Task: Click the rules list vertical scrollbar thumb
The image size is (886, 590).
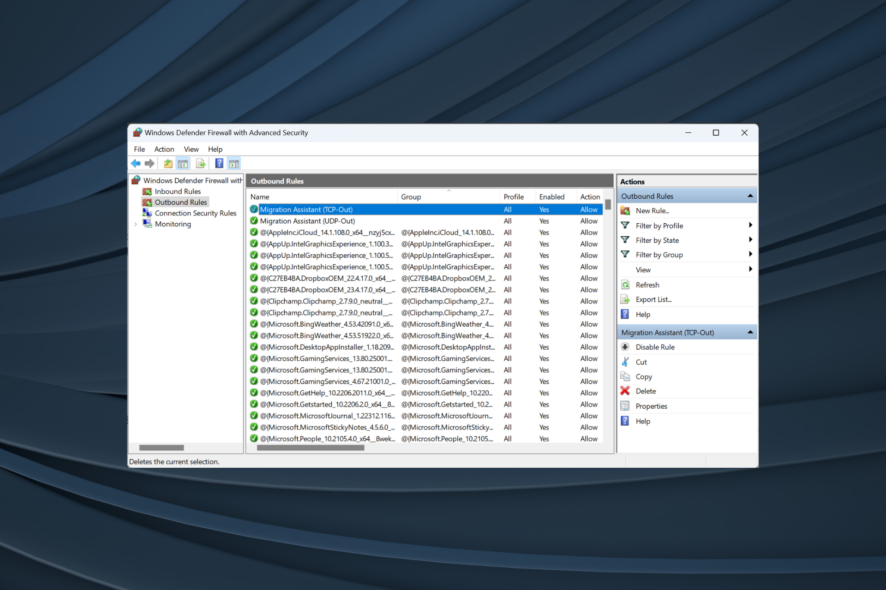Action: point(608,204)
